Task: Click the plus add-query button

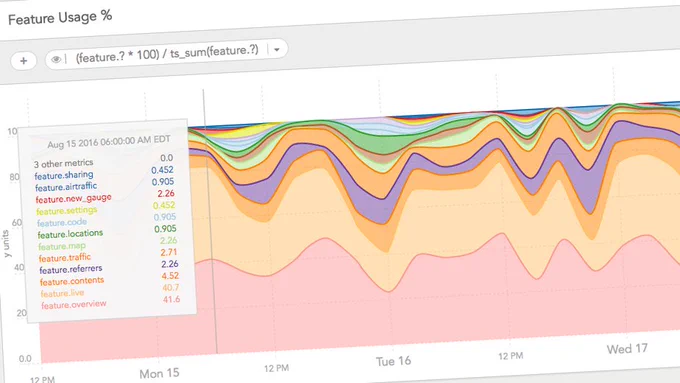Action: (23, 61)
